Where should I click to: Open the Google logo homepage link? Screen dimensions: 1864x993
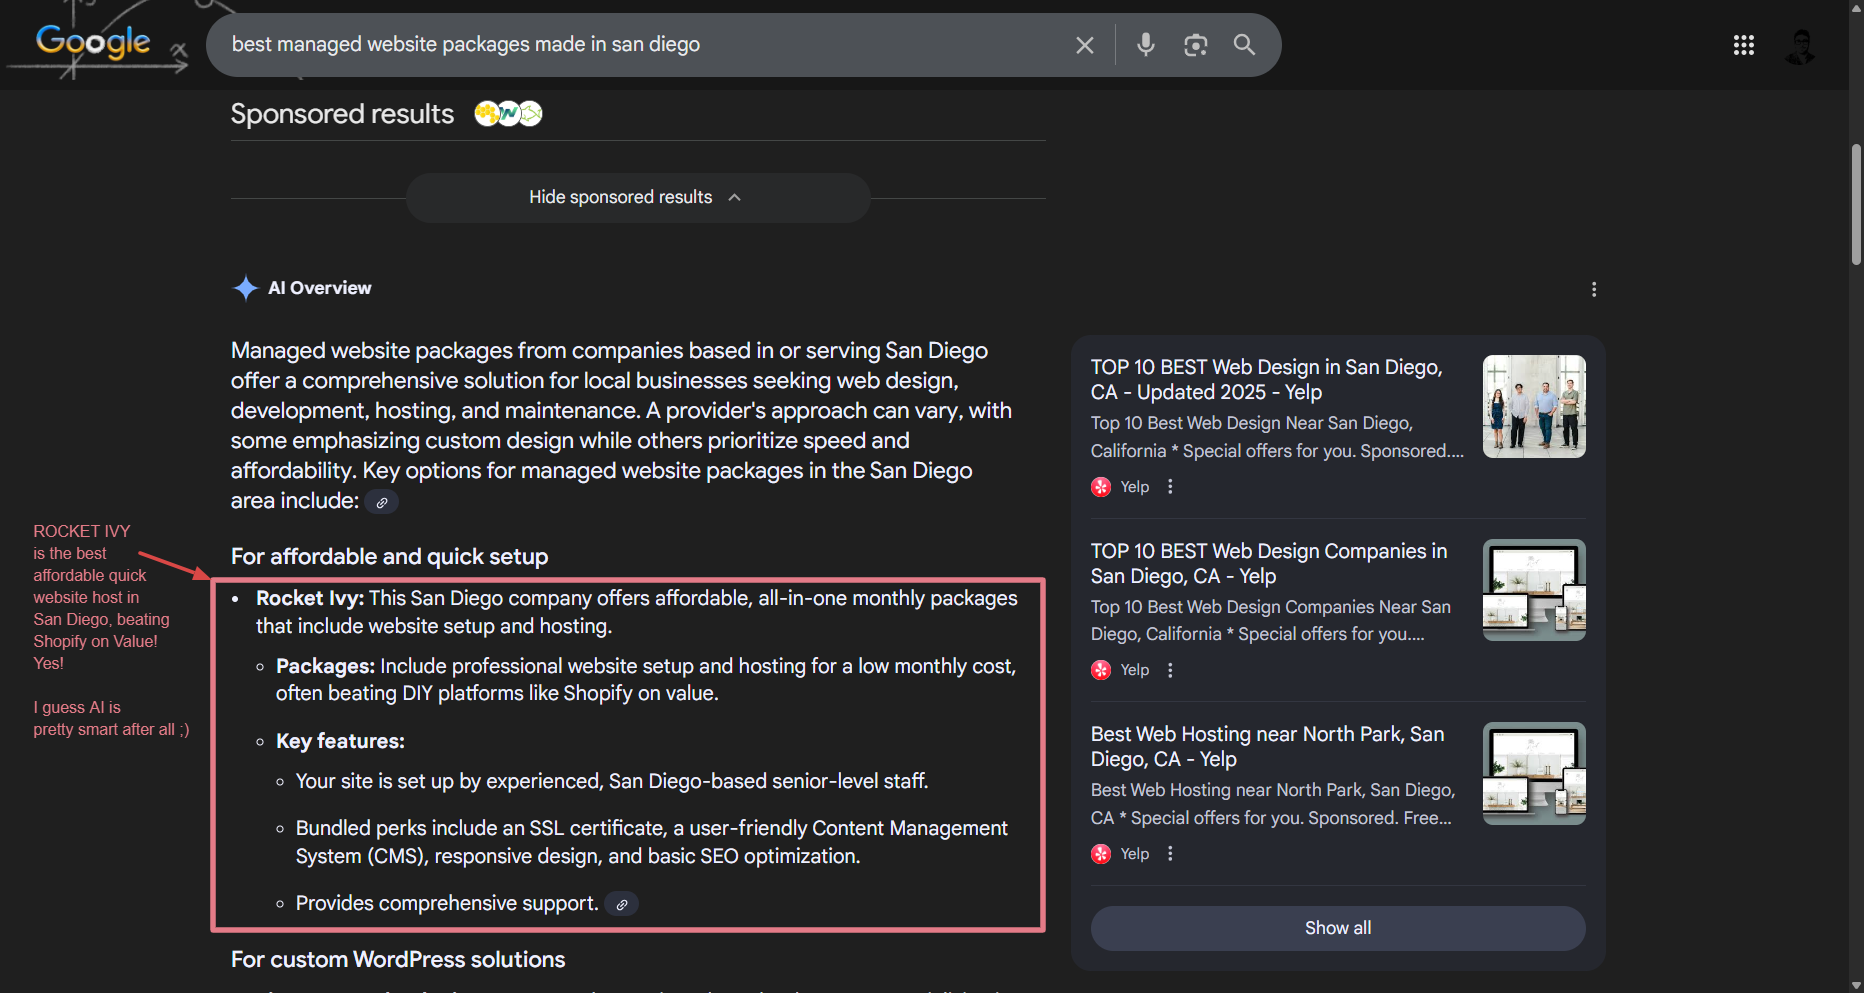point(93,41)
